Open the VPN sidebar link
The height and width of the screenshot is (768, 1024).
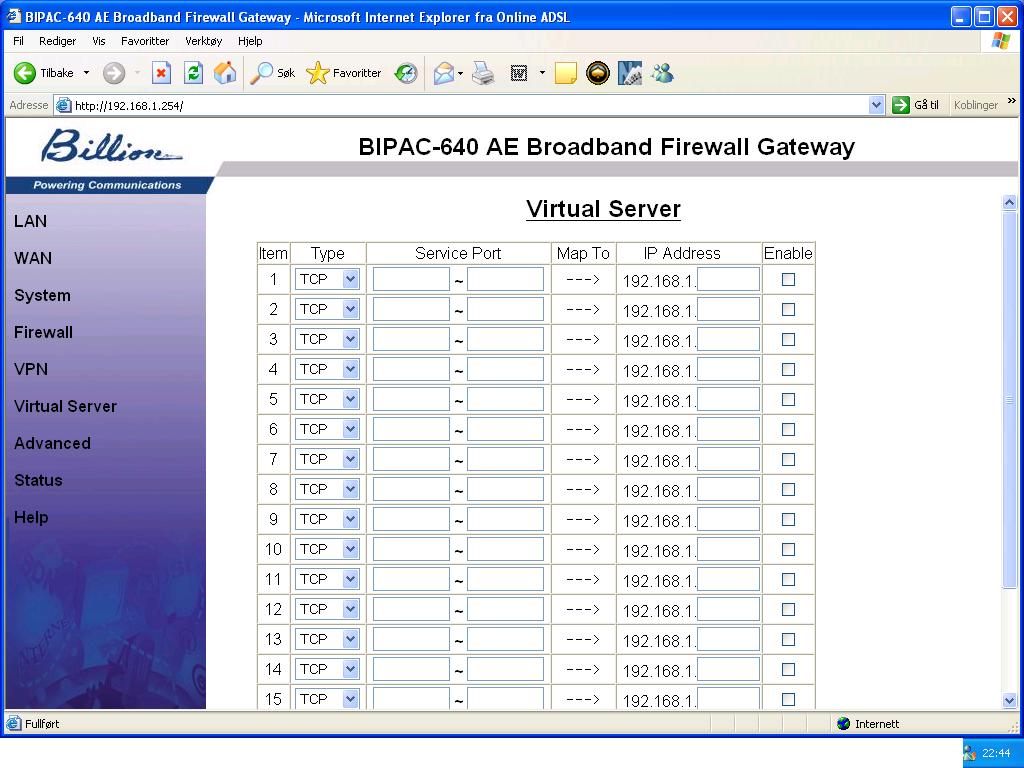(31, 370)
